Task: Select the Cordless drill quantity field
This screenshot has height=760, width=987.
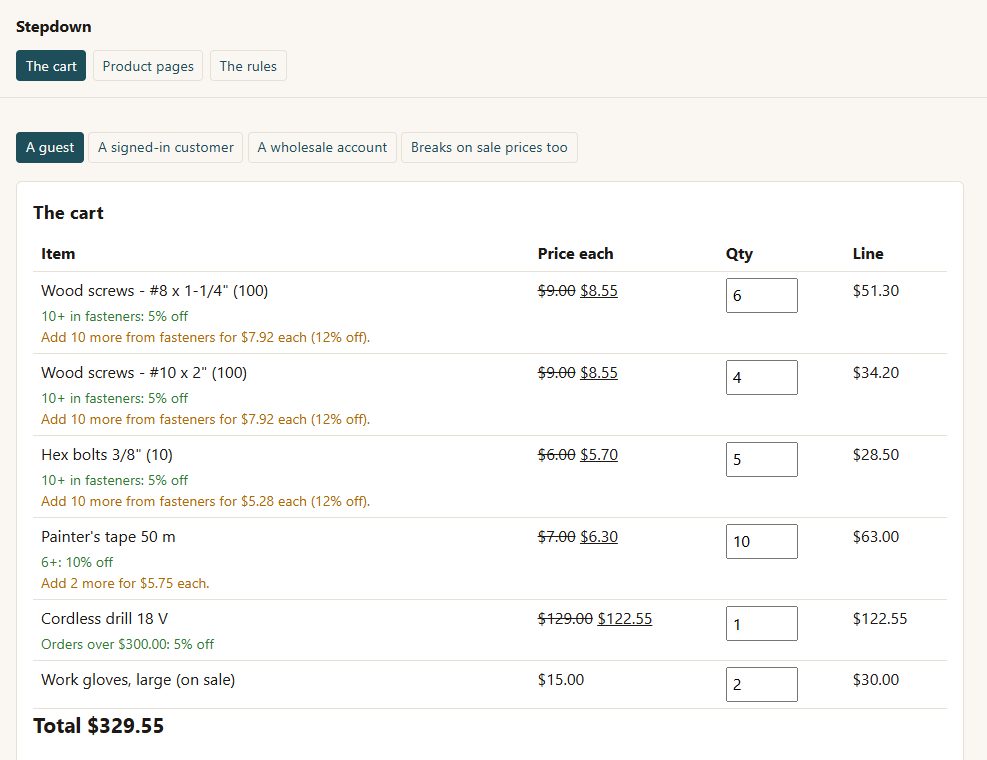Action: (762, 623)
